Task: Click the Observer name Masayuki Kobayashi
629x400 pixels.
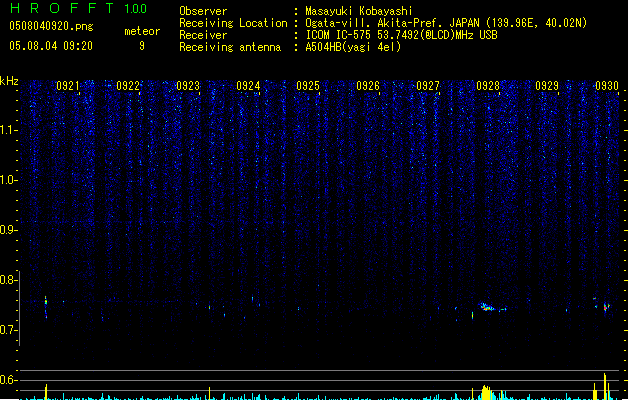Action: point(359,11)
